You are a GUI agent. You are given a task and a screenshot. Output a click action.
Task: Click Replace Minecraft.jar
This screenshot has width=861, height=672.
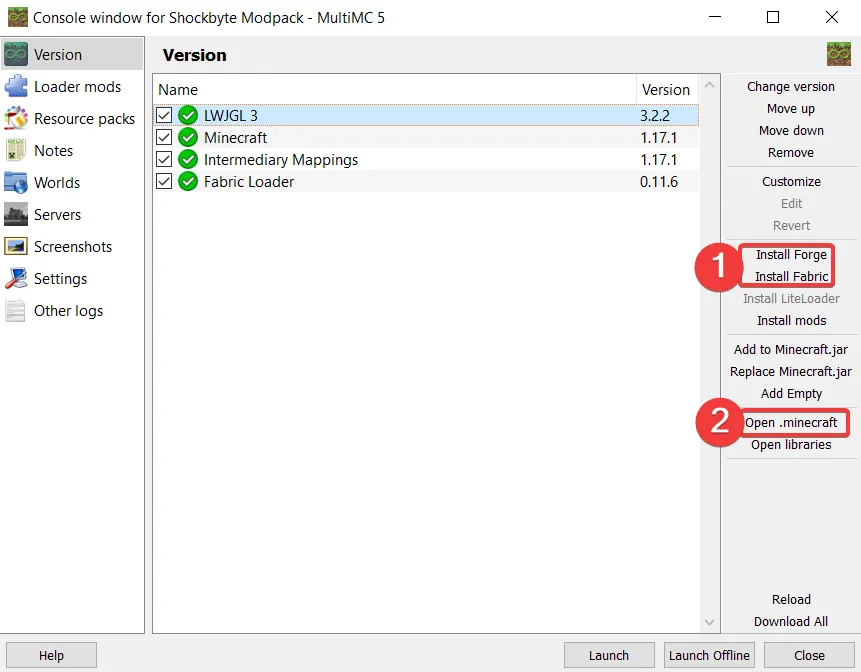pyautogui.click(x=791, y=372)
